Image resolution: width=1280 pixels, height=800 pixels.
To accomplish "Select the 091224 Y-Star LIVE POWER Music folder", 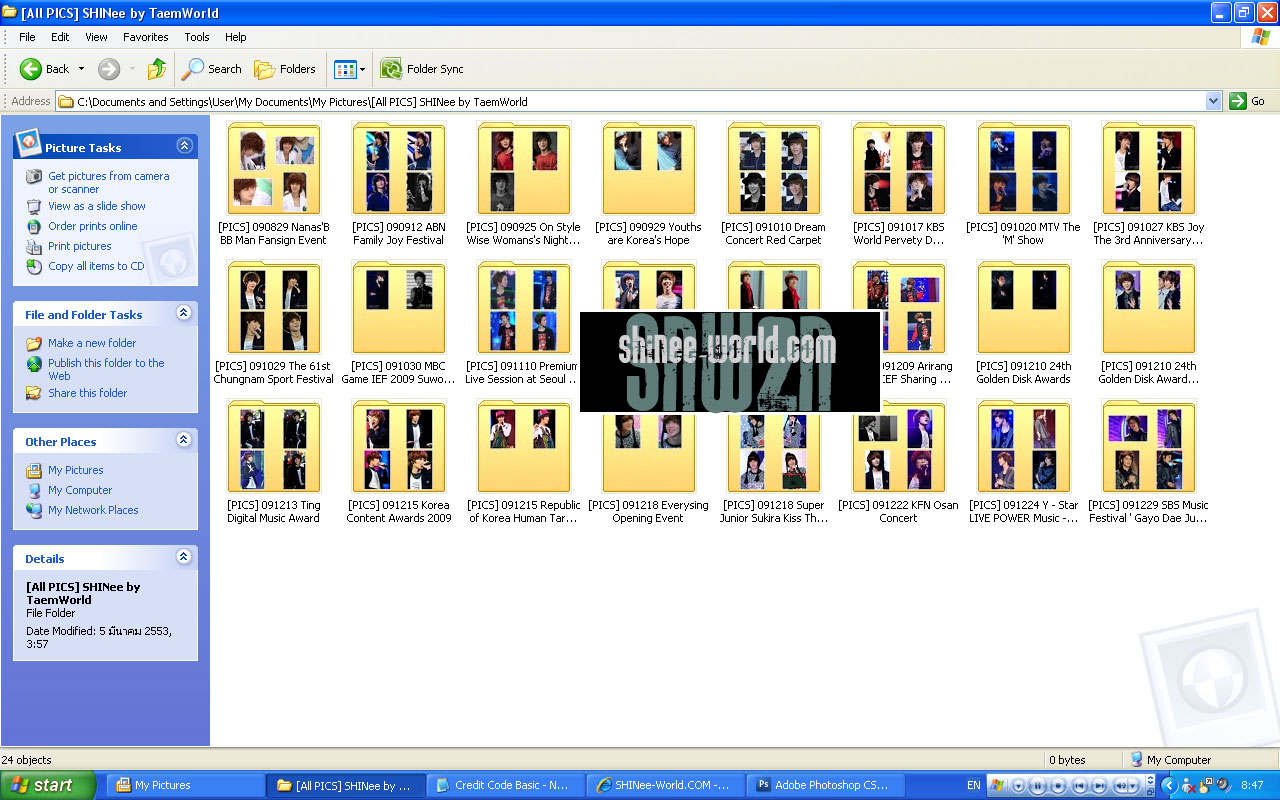I will [x=1023, y=463].
